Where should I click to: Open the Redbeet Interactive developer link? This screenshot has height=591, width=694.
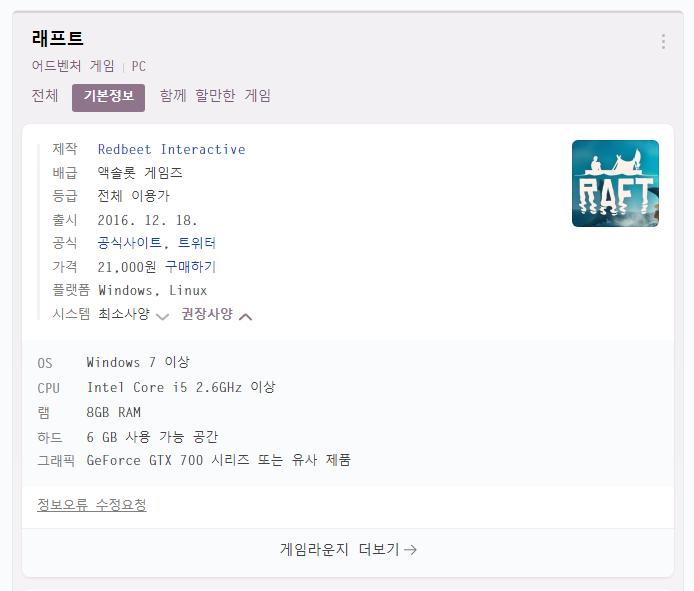[x=171, y=150]
